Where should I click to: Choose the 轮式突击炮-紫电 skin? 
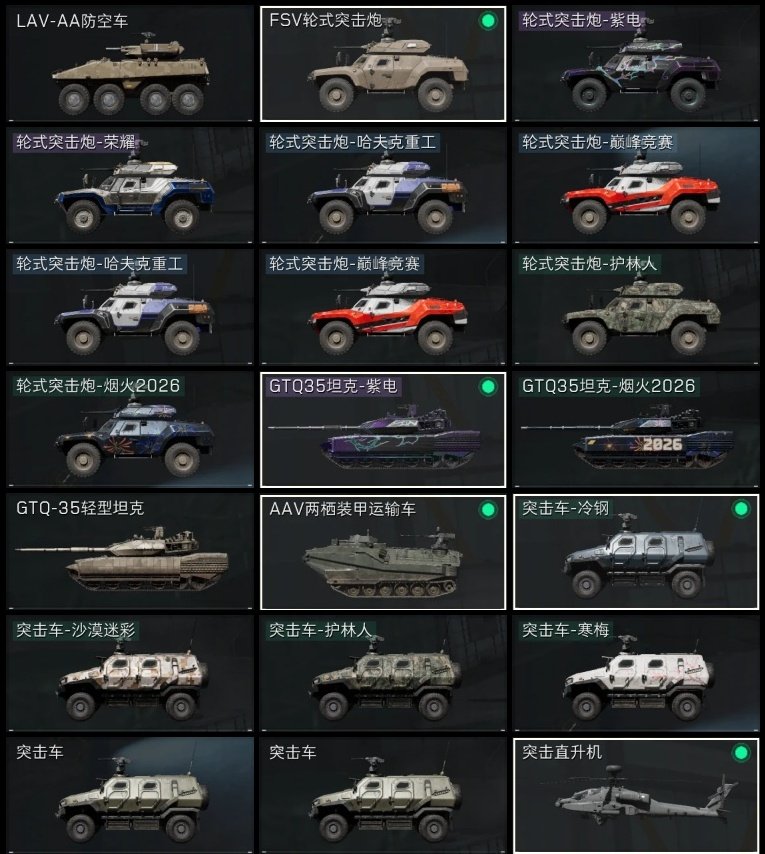[636, 64]
